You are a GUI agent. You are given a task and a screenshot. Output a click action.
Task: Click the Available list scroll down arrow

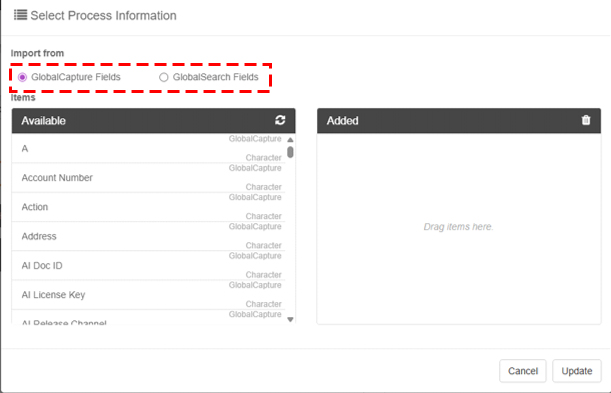(x=290, y=319)
